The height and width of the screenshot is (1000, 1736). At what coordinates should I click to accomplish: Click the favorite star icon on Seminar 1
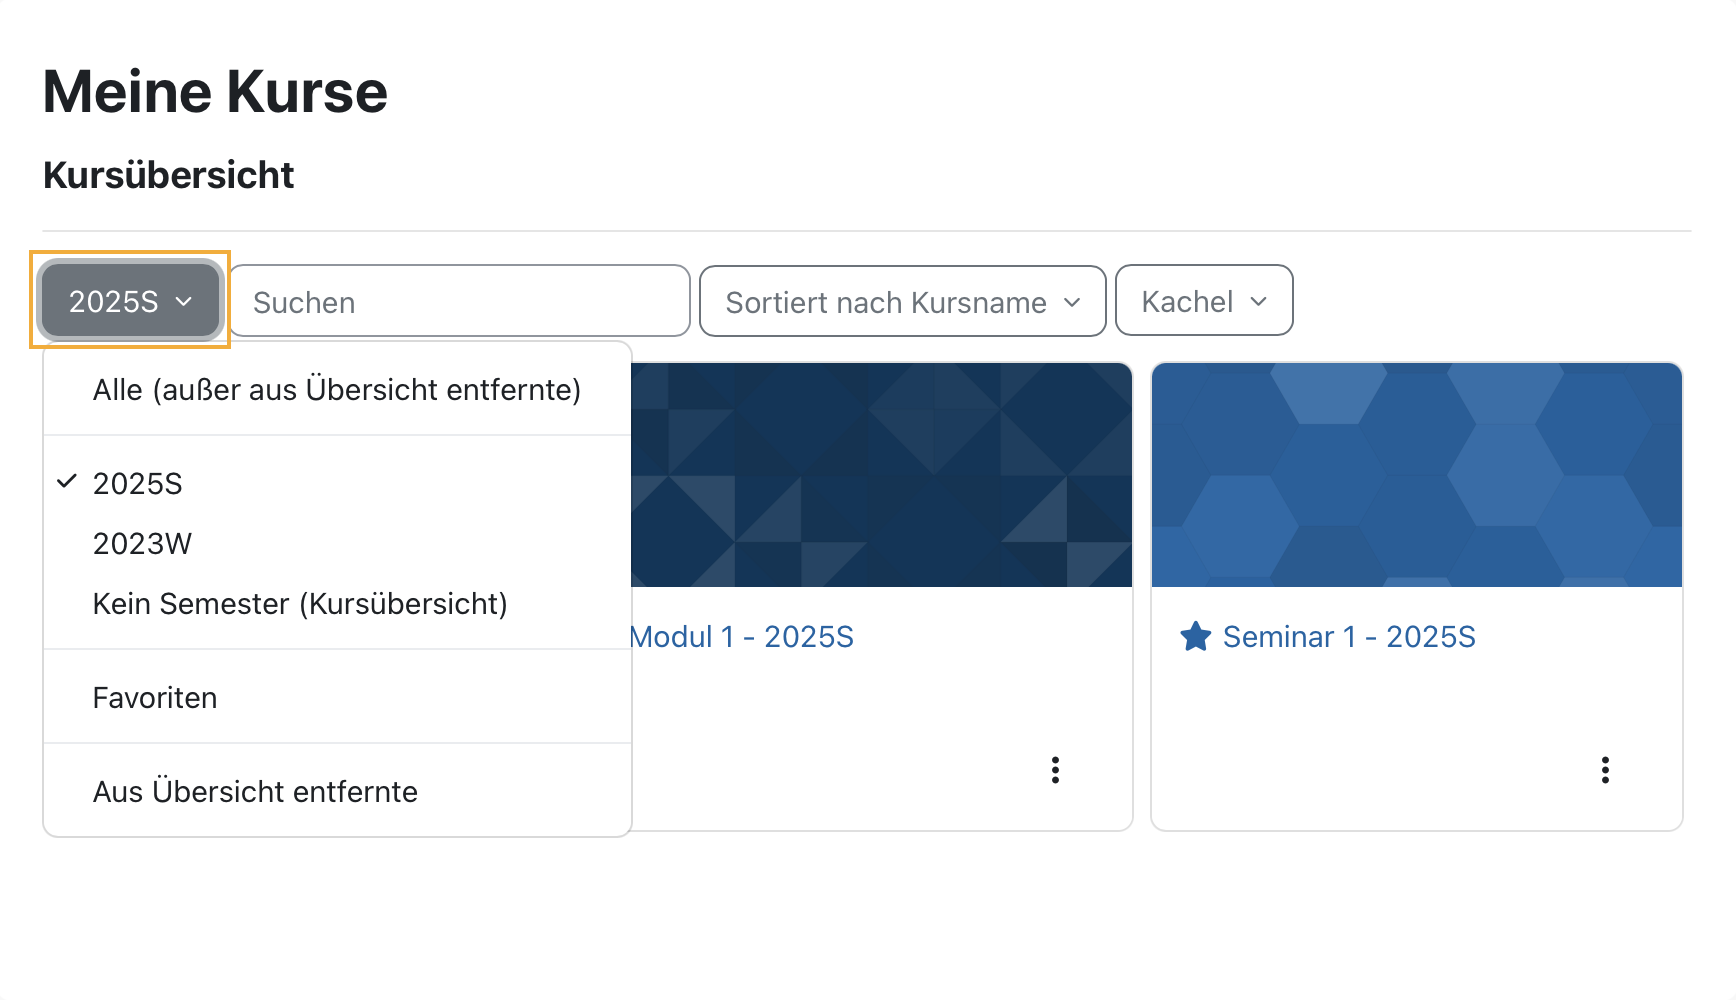click(x=1196, y=636)
